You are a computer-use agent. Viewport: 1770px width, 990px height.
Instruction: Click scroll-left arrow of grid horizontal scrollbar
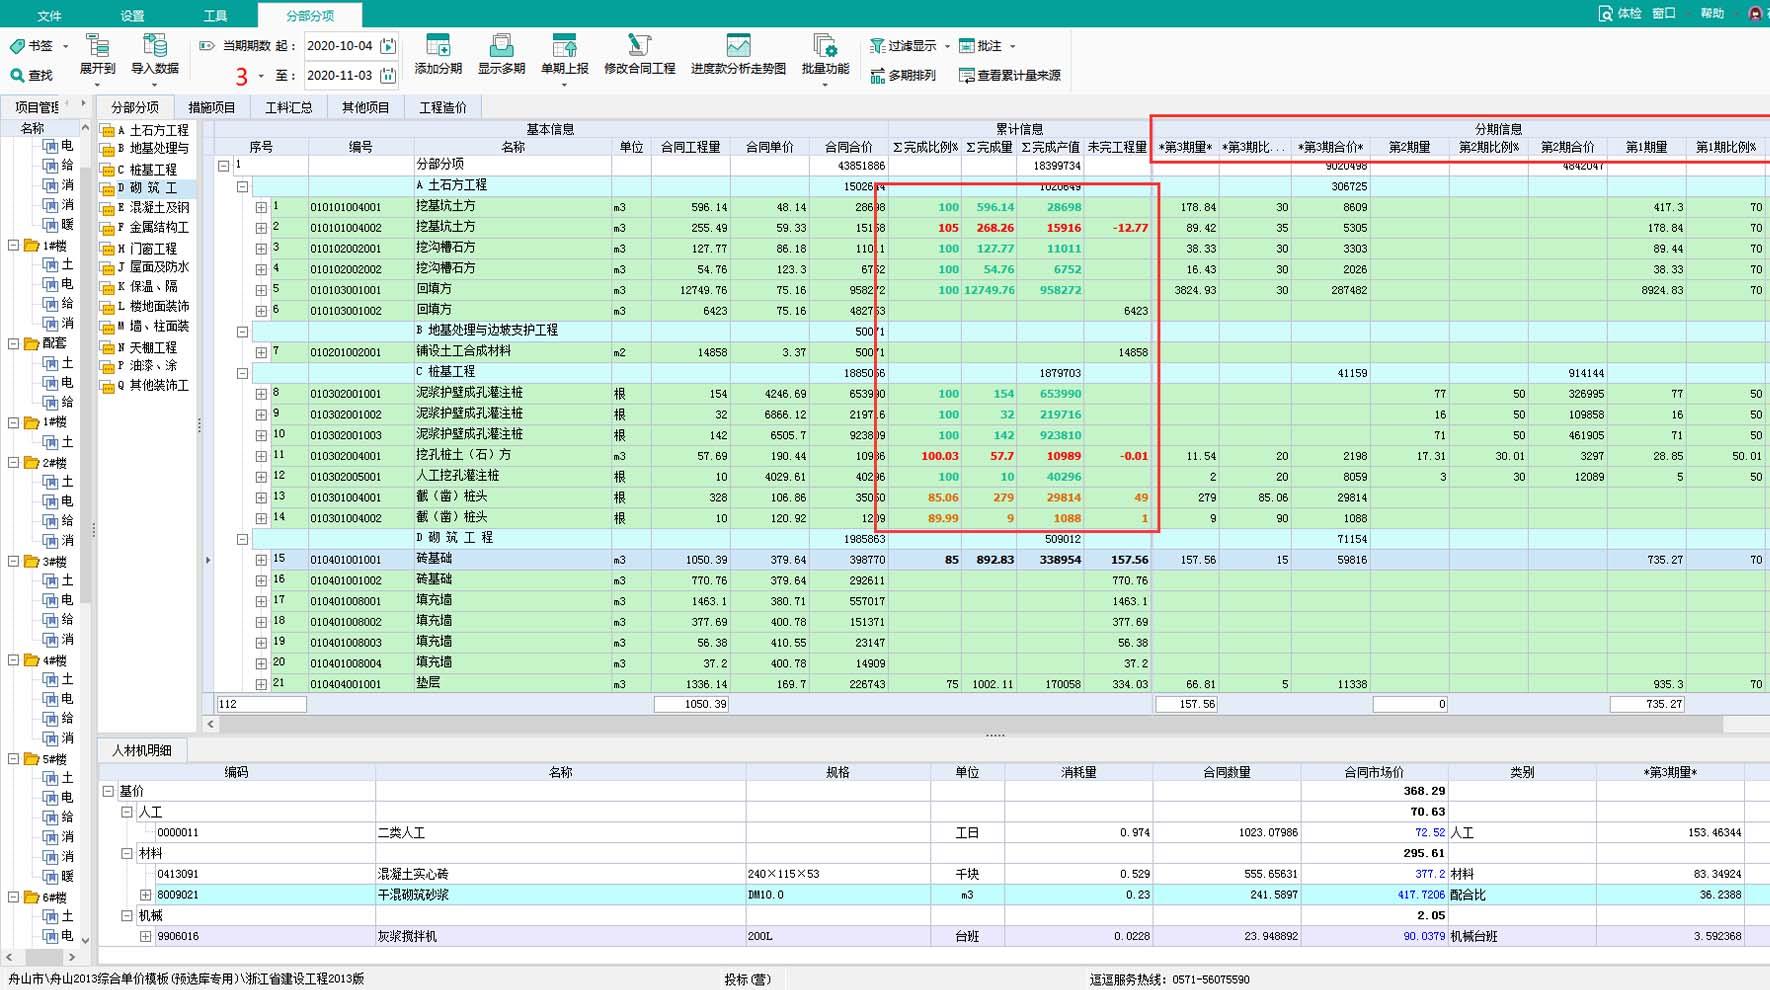(210, 724)
